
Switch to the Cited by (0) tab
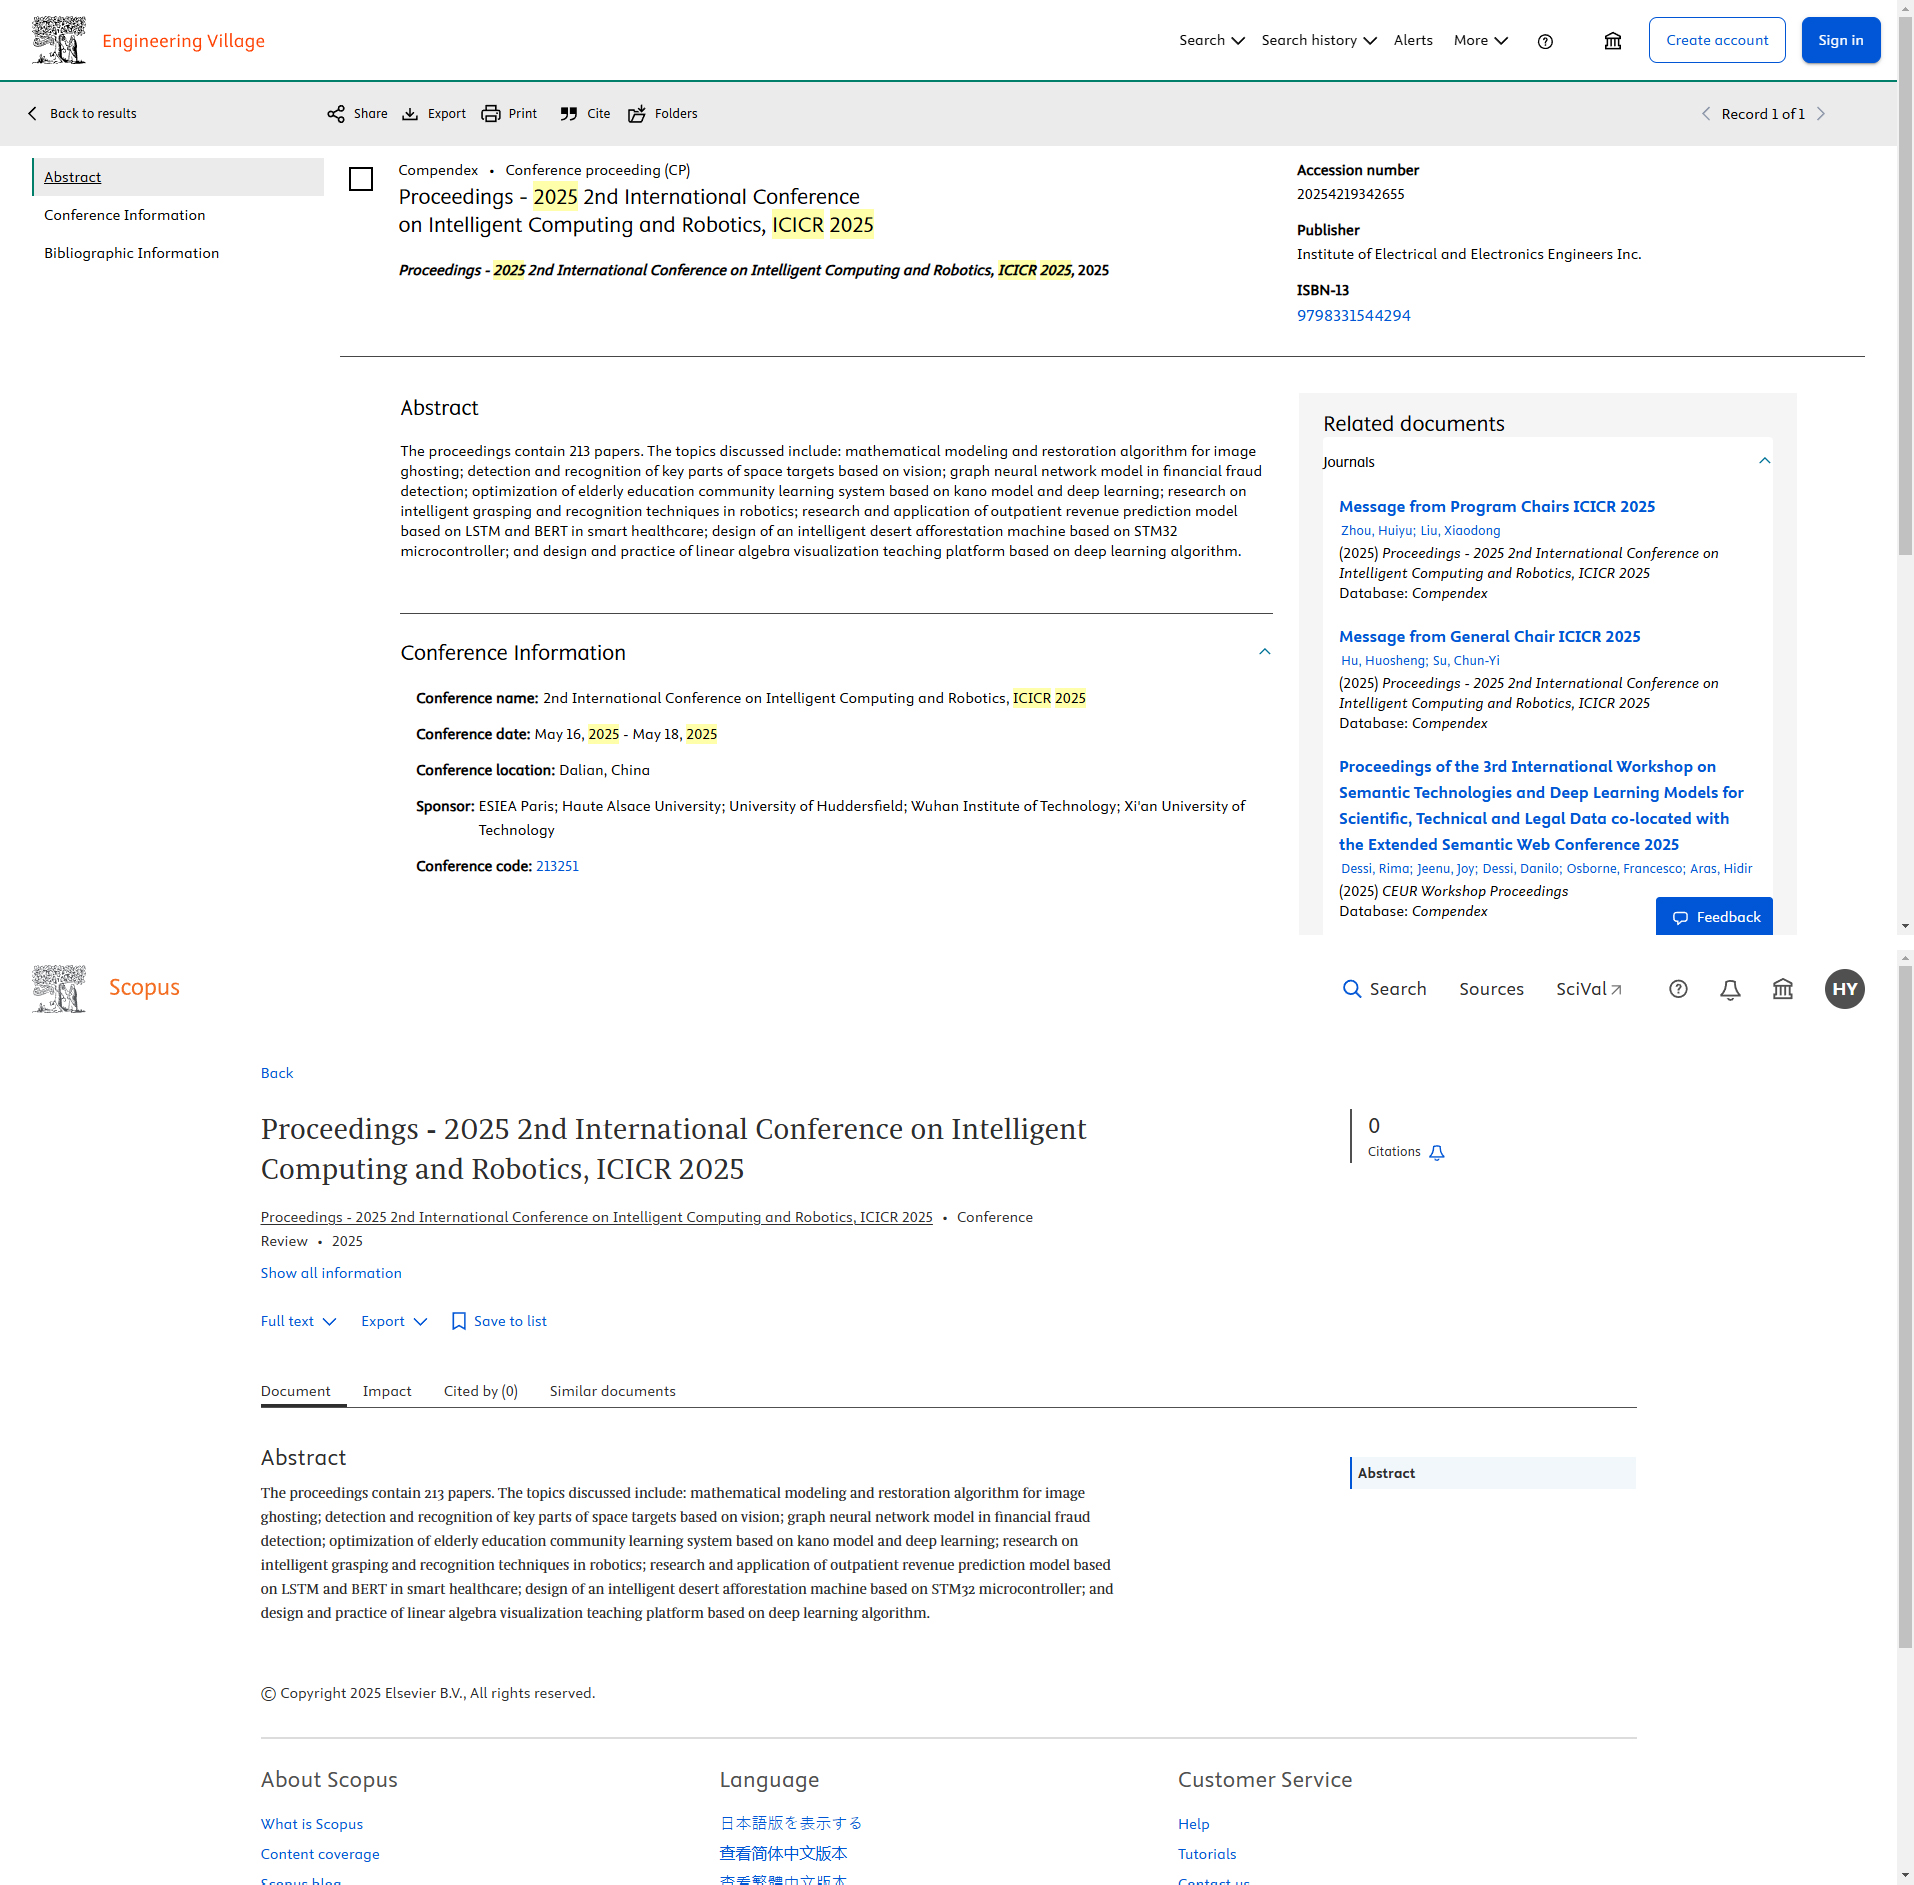click(480, 1391)
